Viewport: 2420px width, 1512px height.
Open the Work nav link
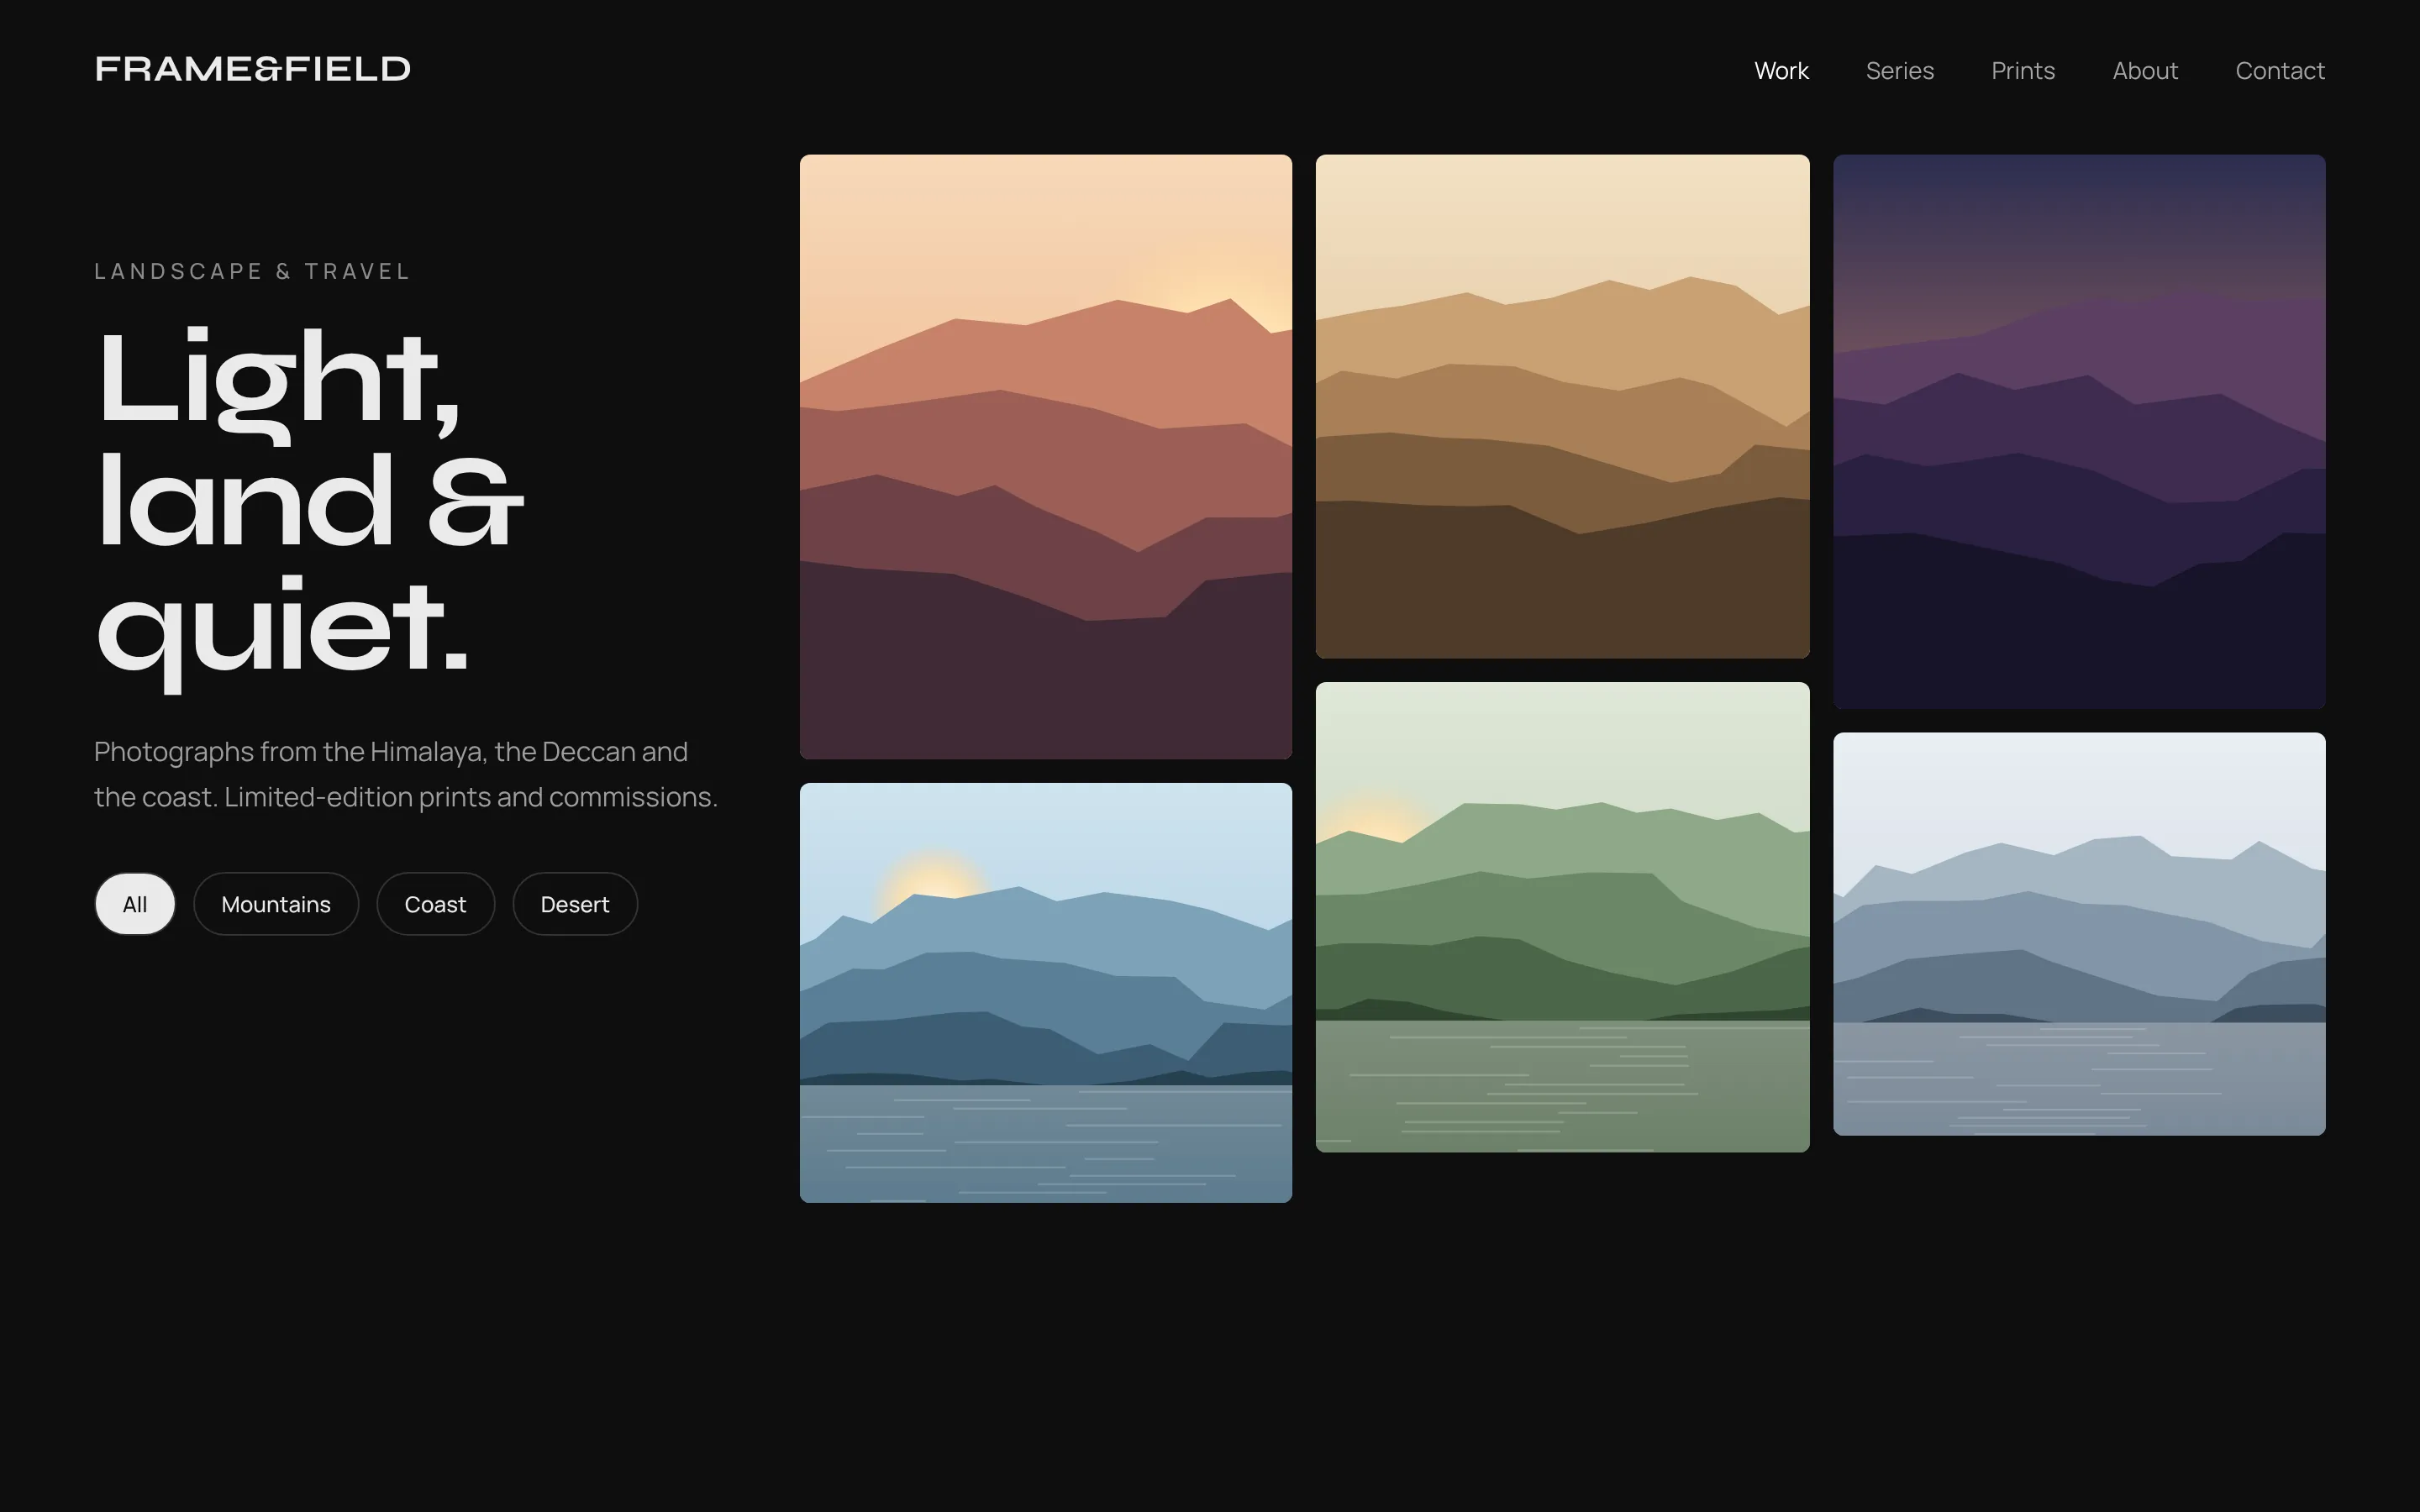tap(1781, 71)
